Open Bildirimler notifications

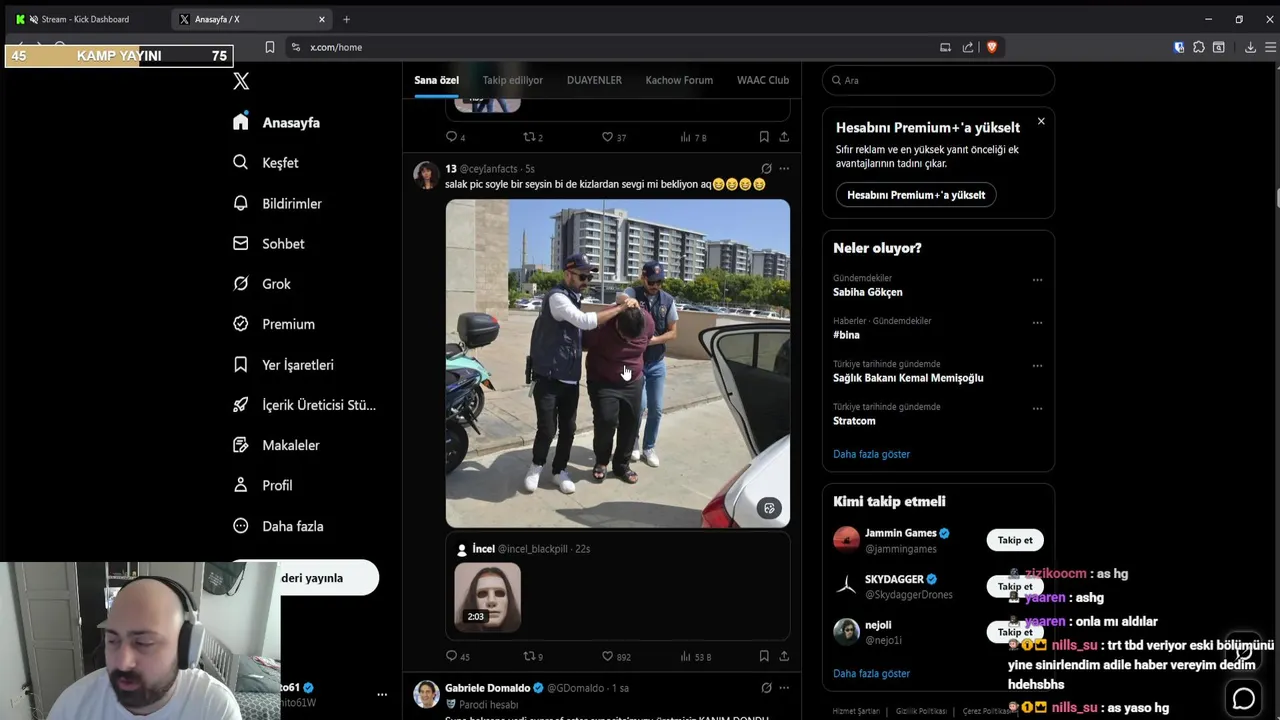pyautogui.click(x=277, y=203)
